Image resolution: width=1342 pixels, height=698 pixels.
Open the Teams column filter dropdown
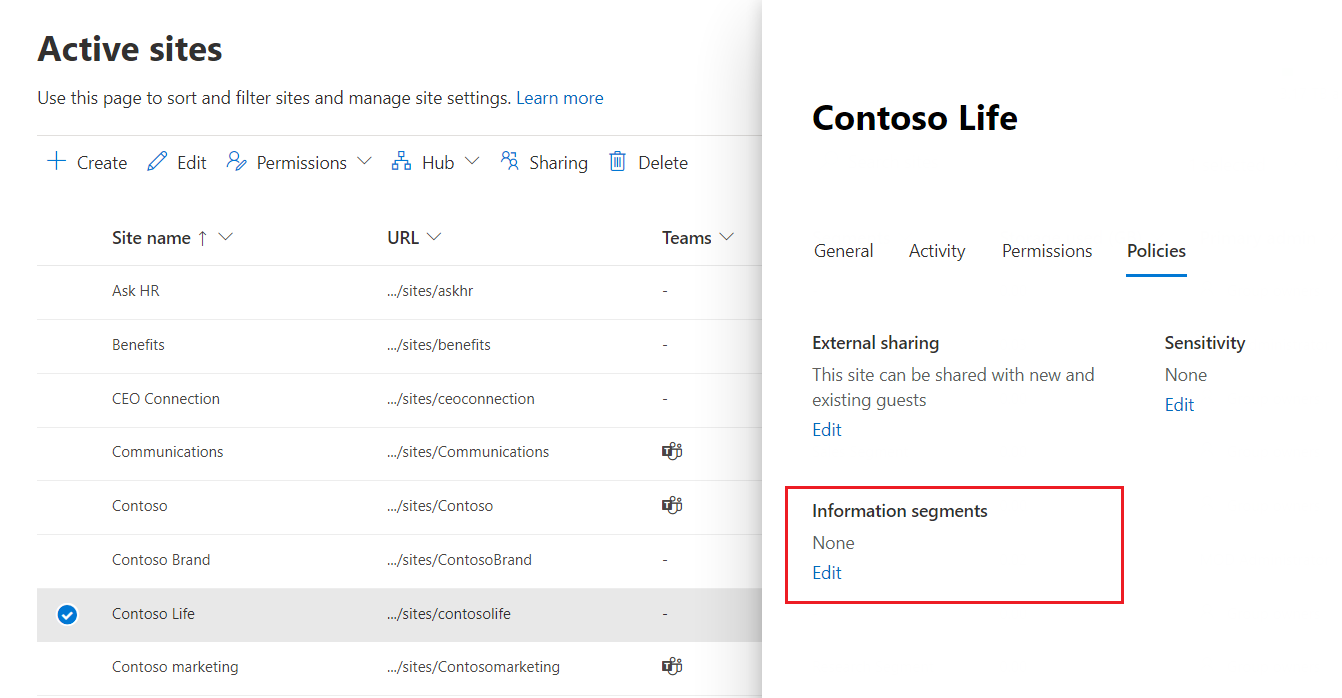point(726,237)
